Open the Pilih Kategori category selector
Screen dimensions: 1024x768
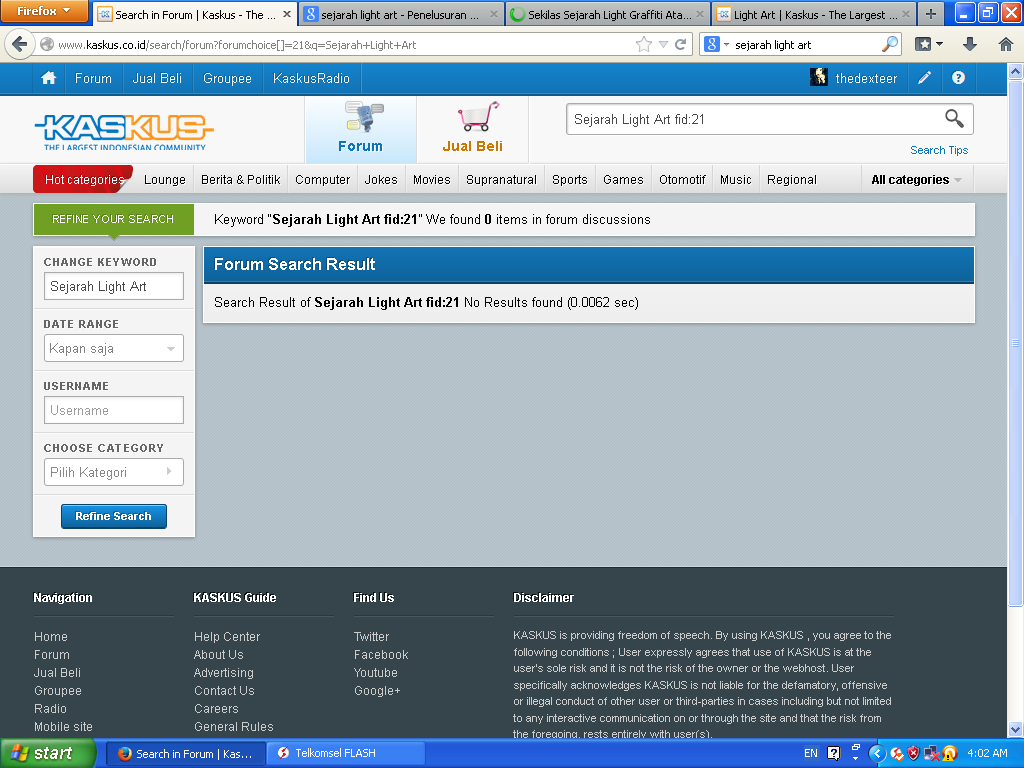(x=114, y=472)
